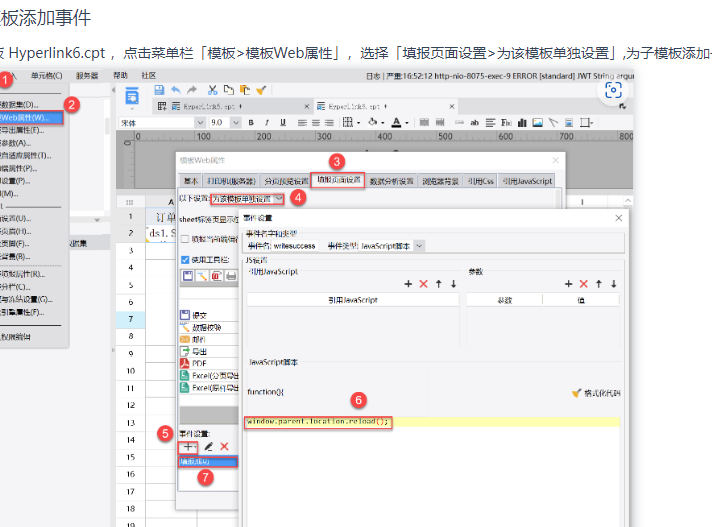Click the red delete X under 事件设置
The width and height of the screenshot is (712, 527).
[x=224, y=447]
